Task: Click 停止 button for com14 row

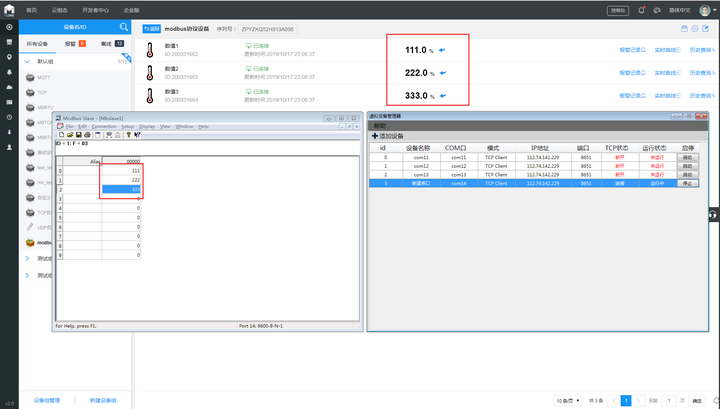Action: tap(687, 183)
